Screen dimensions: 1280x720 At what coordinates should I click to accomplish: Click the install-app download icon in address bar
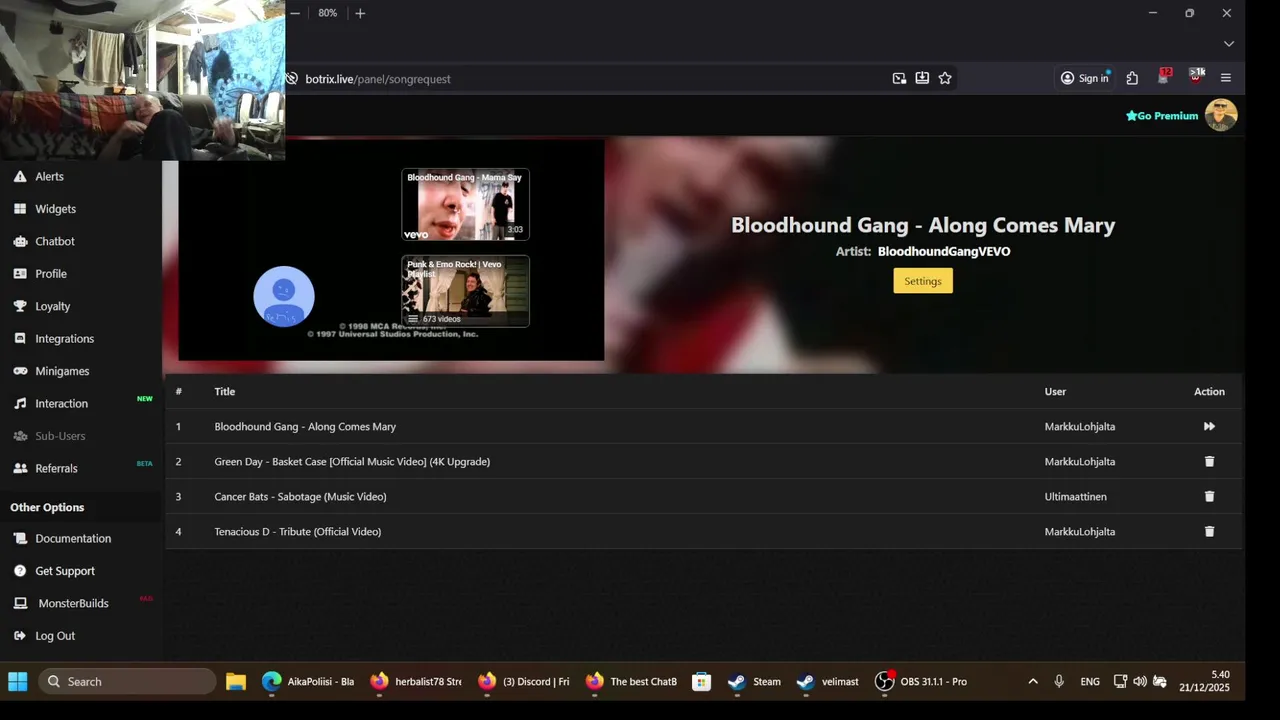pos(922,78)
